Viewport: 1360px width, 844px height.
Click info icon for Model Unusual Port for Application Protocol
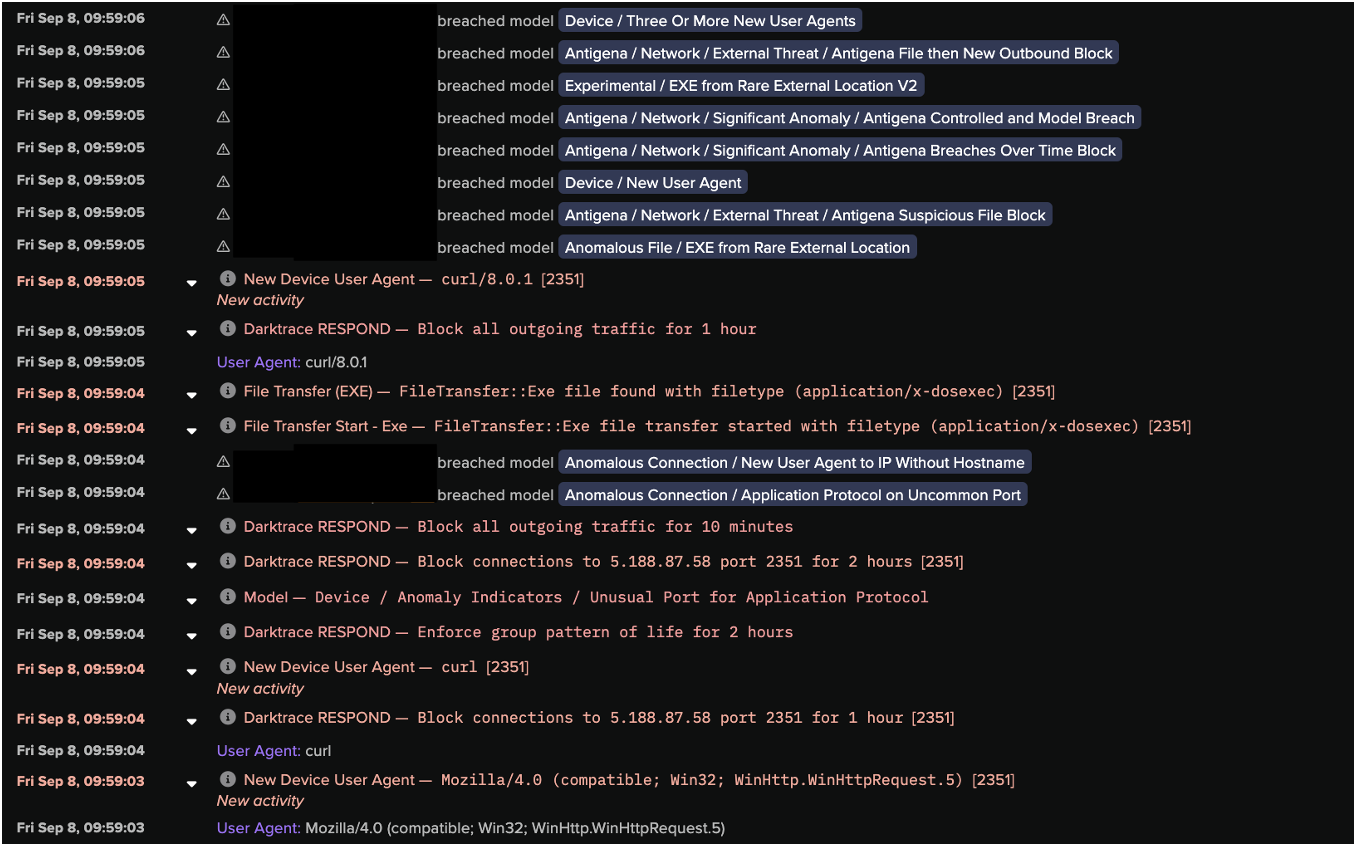pyautogui.click(x=227, y=597)
